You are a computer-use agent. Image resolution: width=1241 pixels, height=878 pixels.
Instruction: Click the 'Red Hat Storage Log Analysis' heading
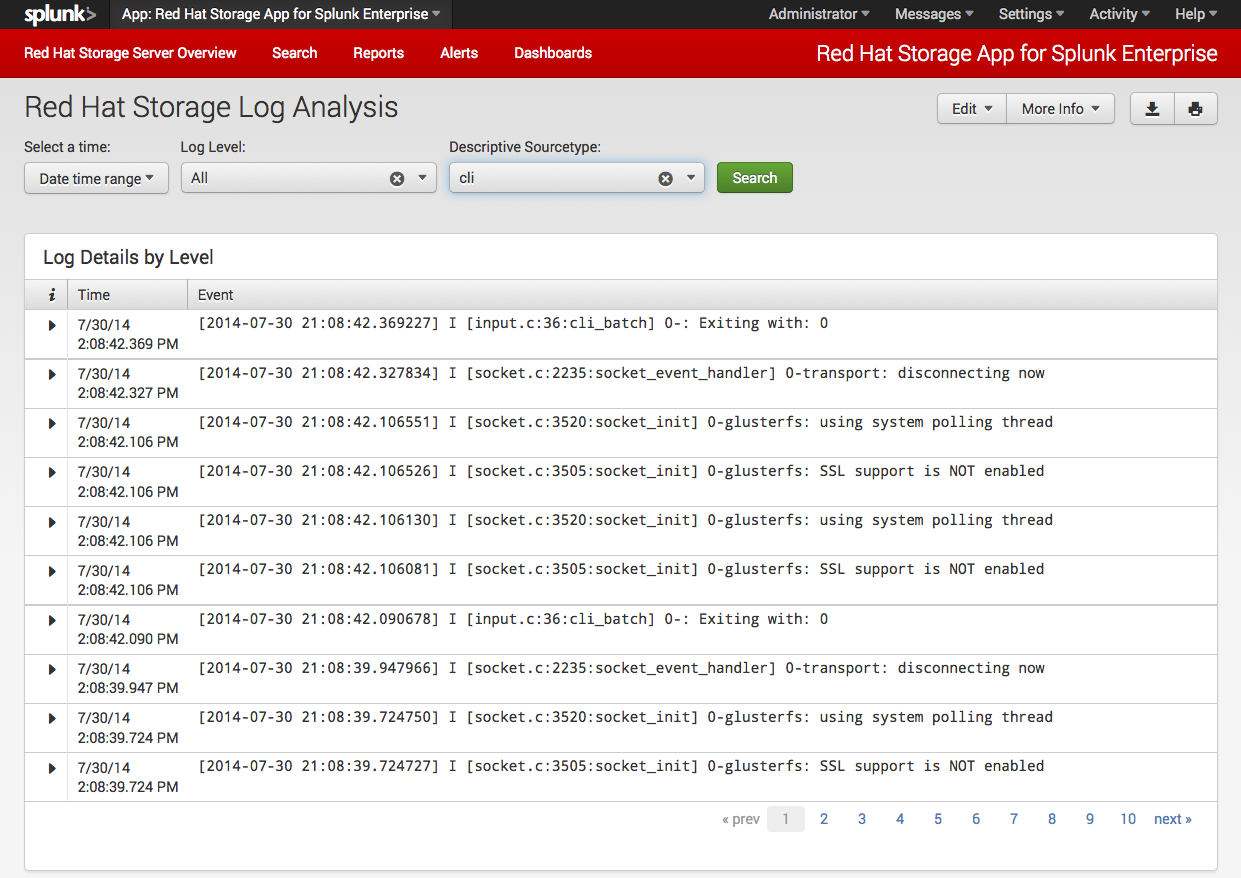click(x=211, y=108)
